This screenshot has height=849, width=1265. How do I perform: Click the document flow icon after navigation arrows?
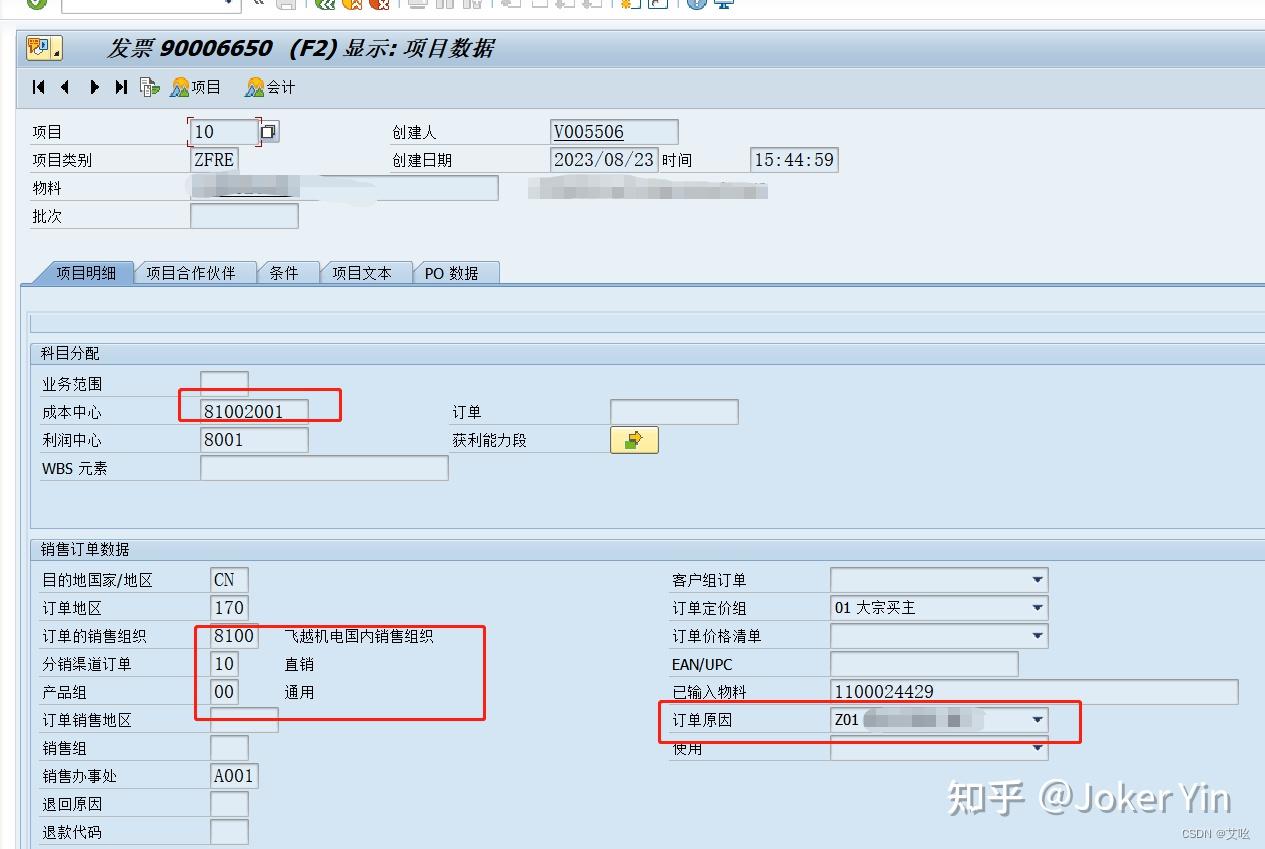click(149, 86)
